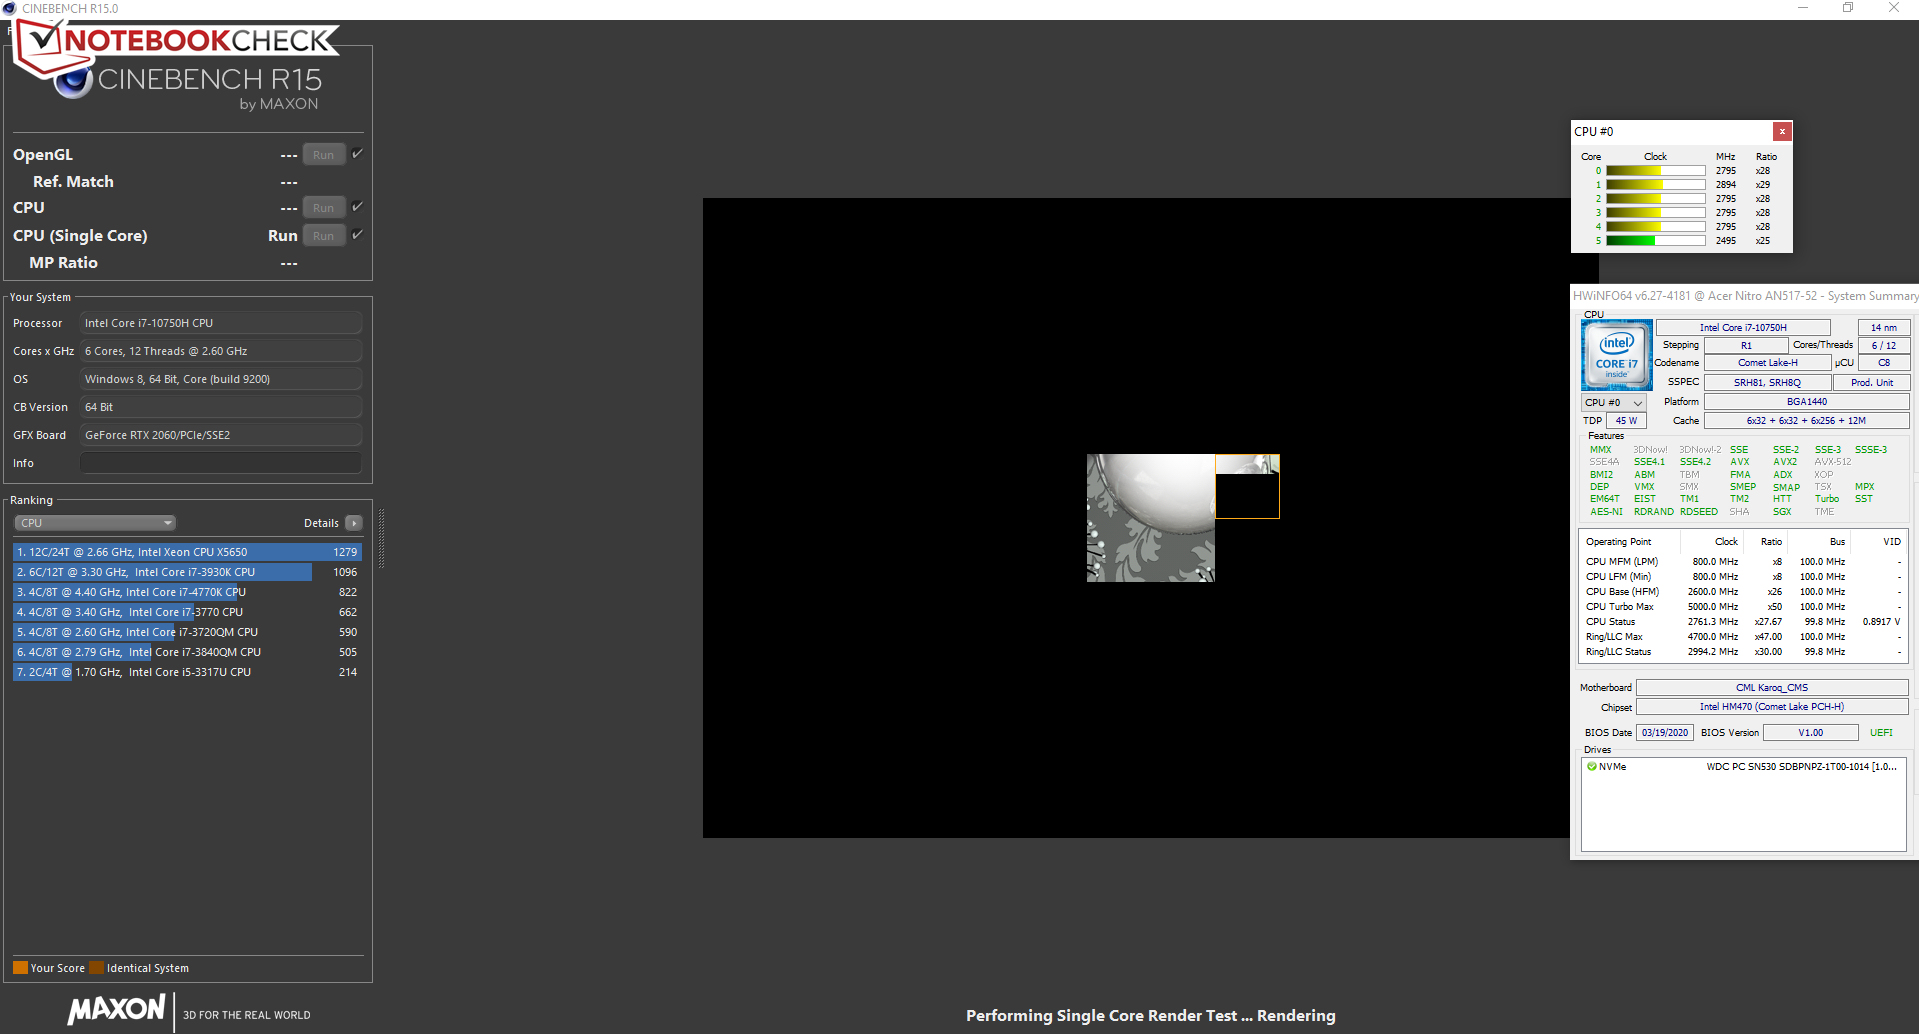This screenshot has width=1919, height=1034.
Task: Click the Identical System brown swatch
Action: (x=96, y=967)
